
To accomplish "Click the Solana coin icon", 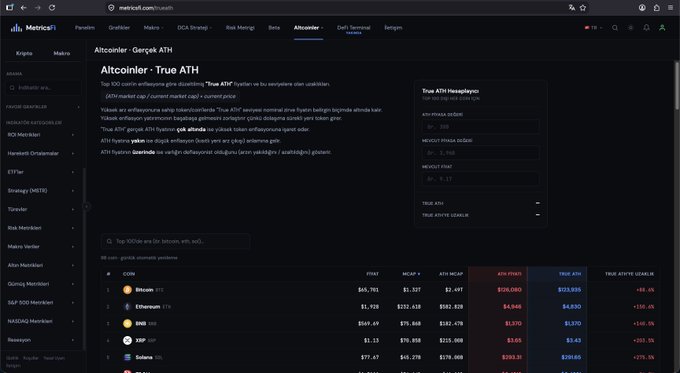I will (x=127, y=357).
